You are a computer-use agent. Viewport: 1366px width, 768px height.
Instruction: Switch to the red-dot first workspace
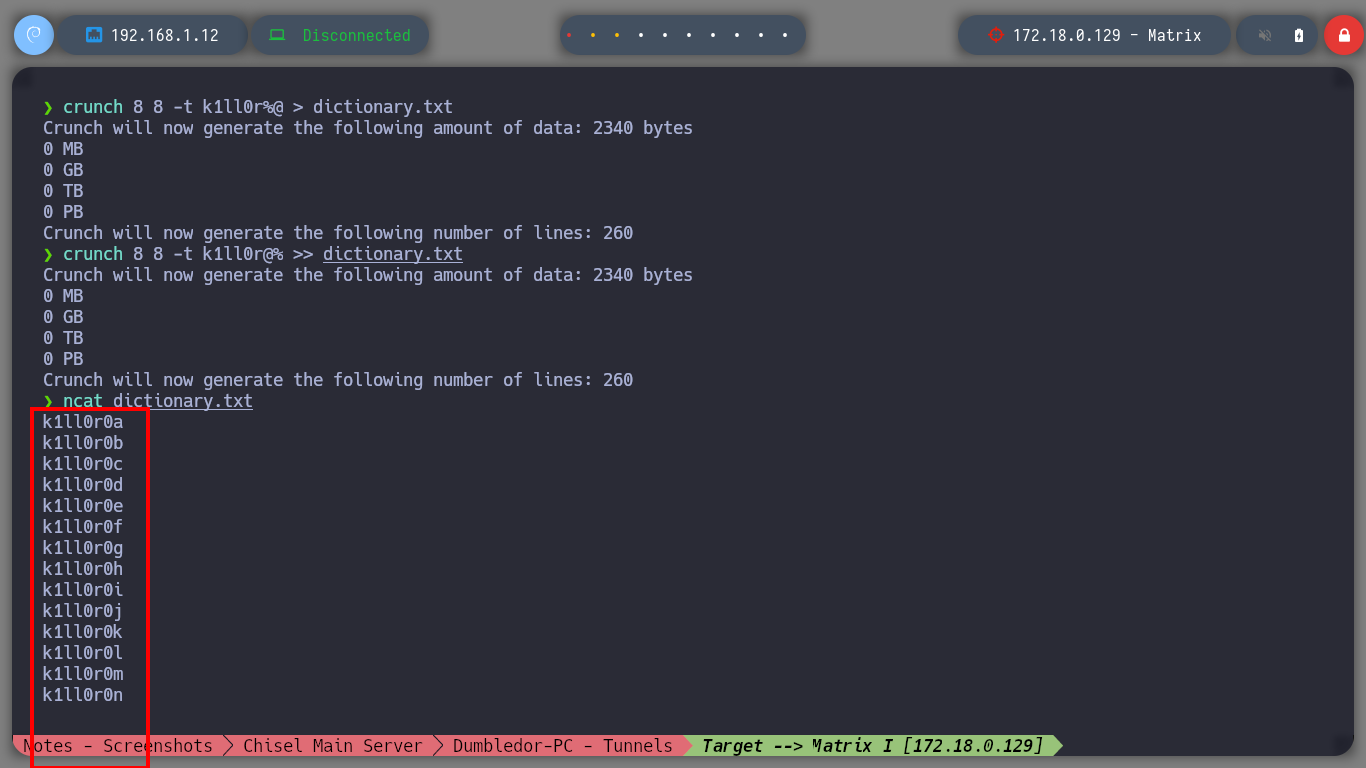point(569,35)
